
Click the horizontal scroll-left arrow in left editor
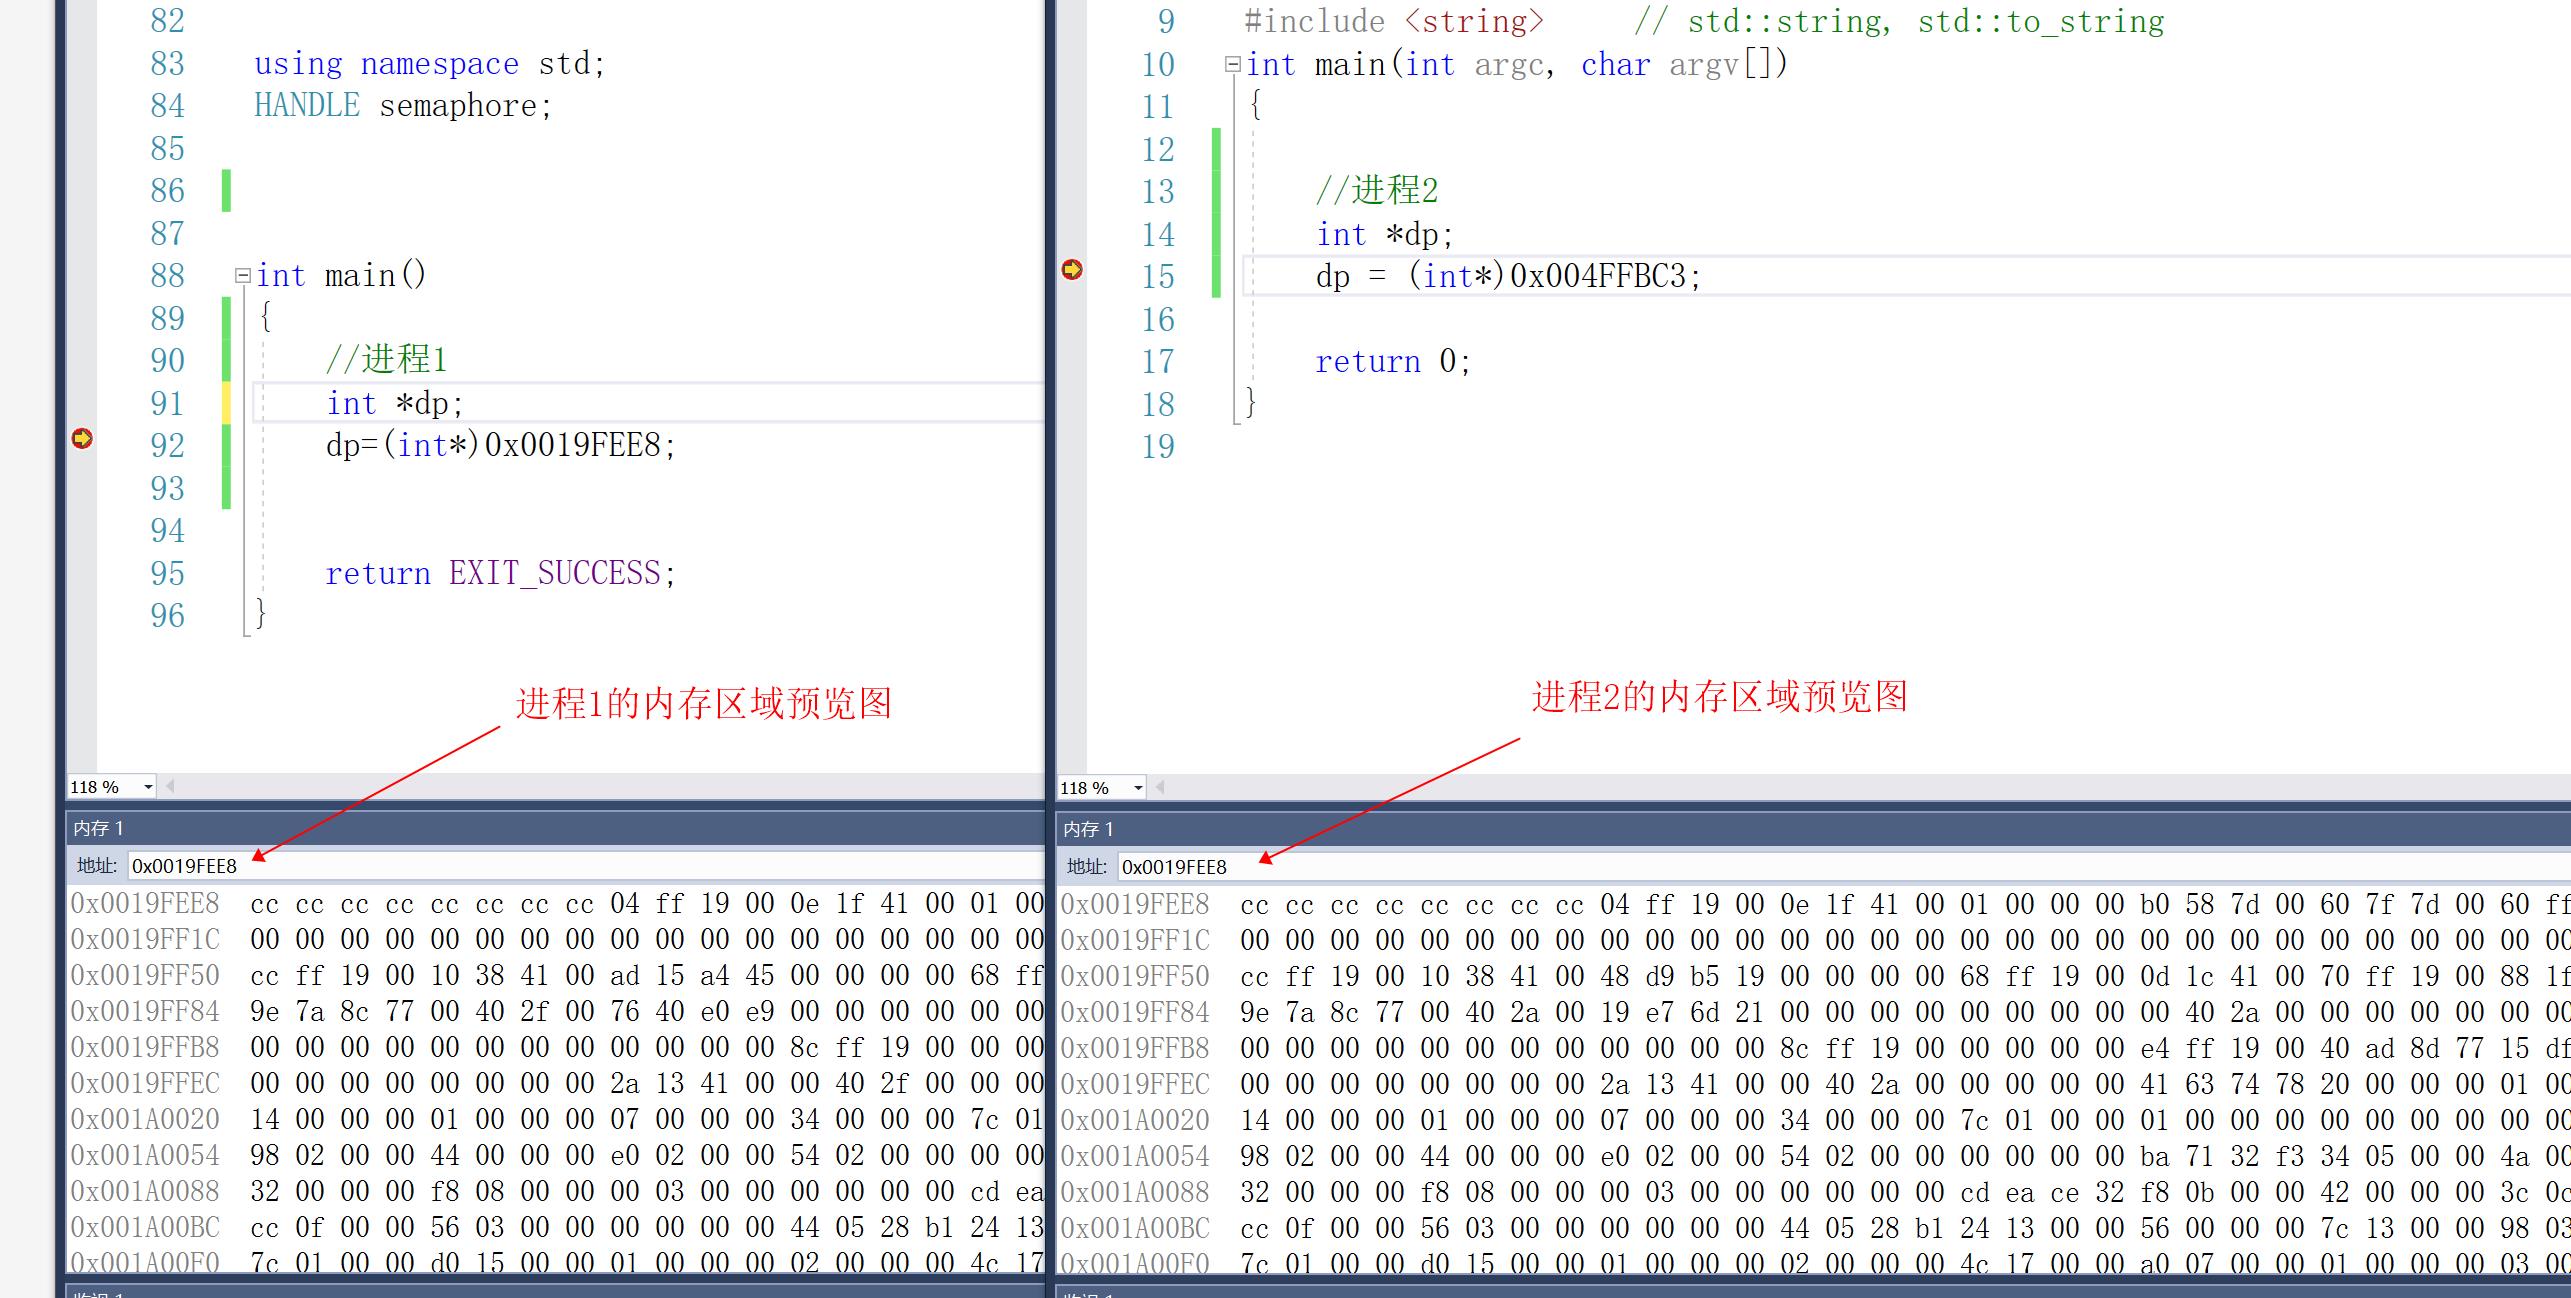coord(170,787)
